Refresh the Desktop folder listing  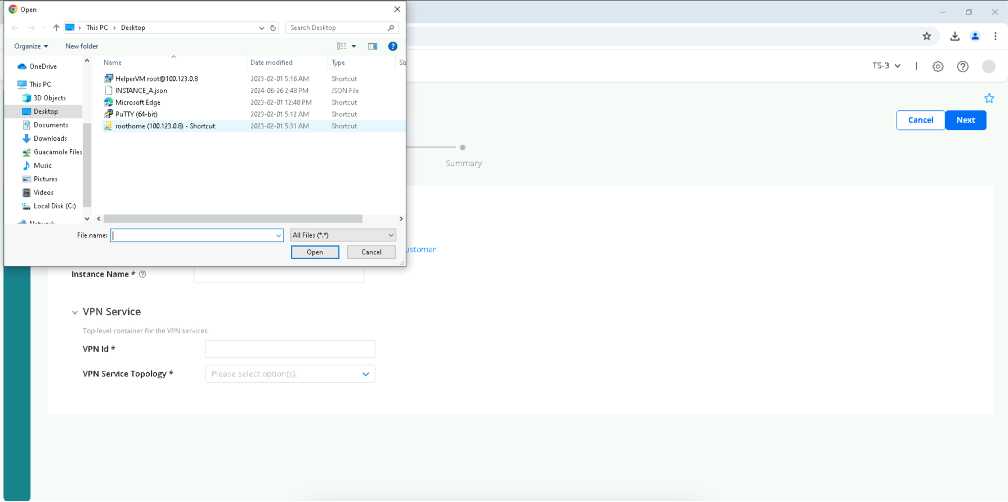coord(273,28)
